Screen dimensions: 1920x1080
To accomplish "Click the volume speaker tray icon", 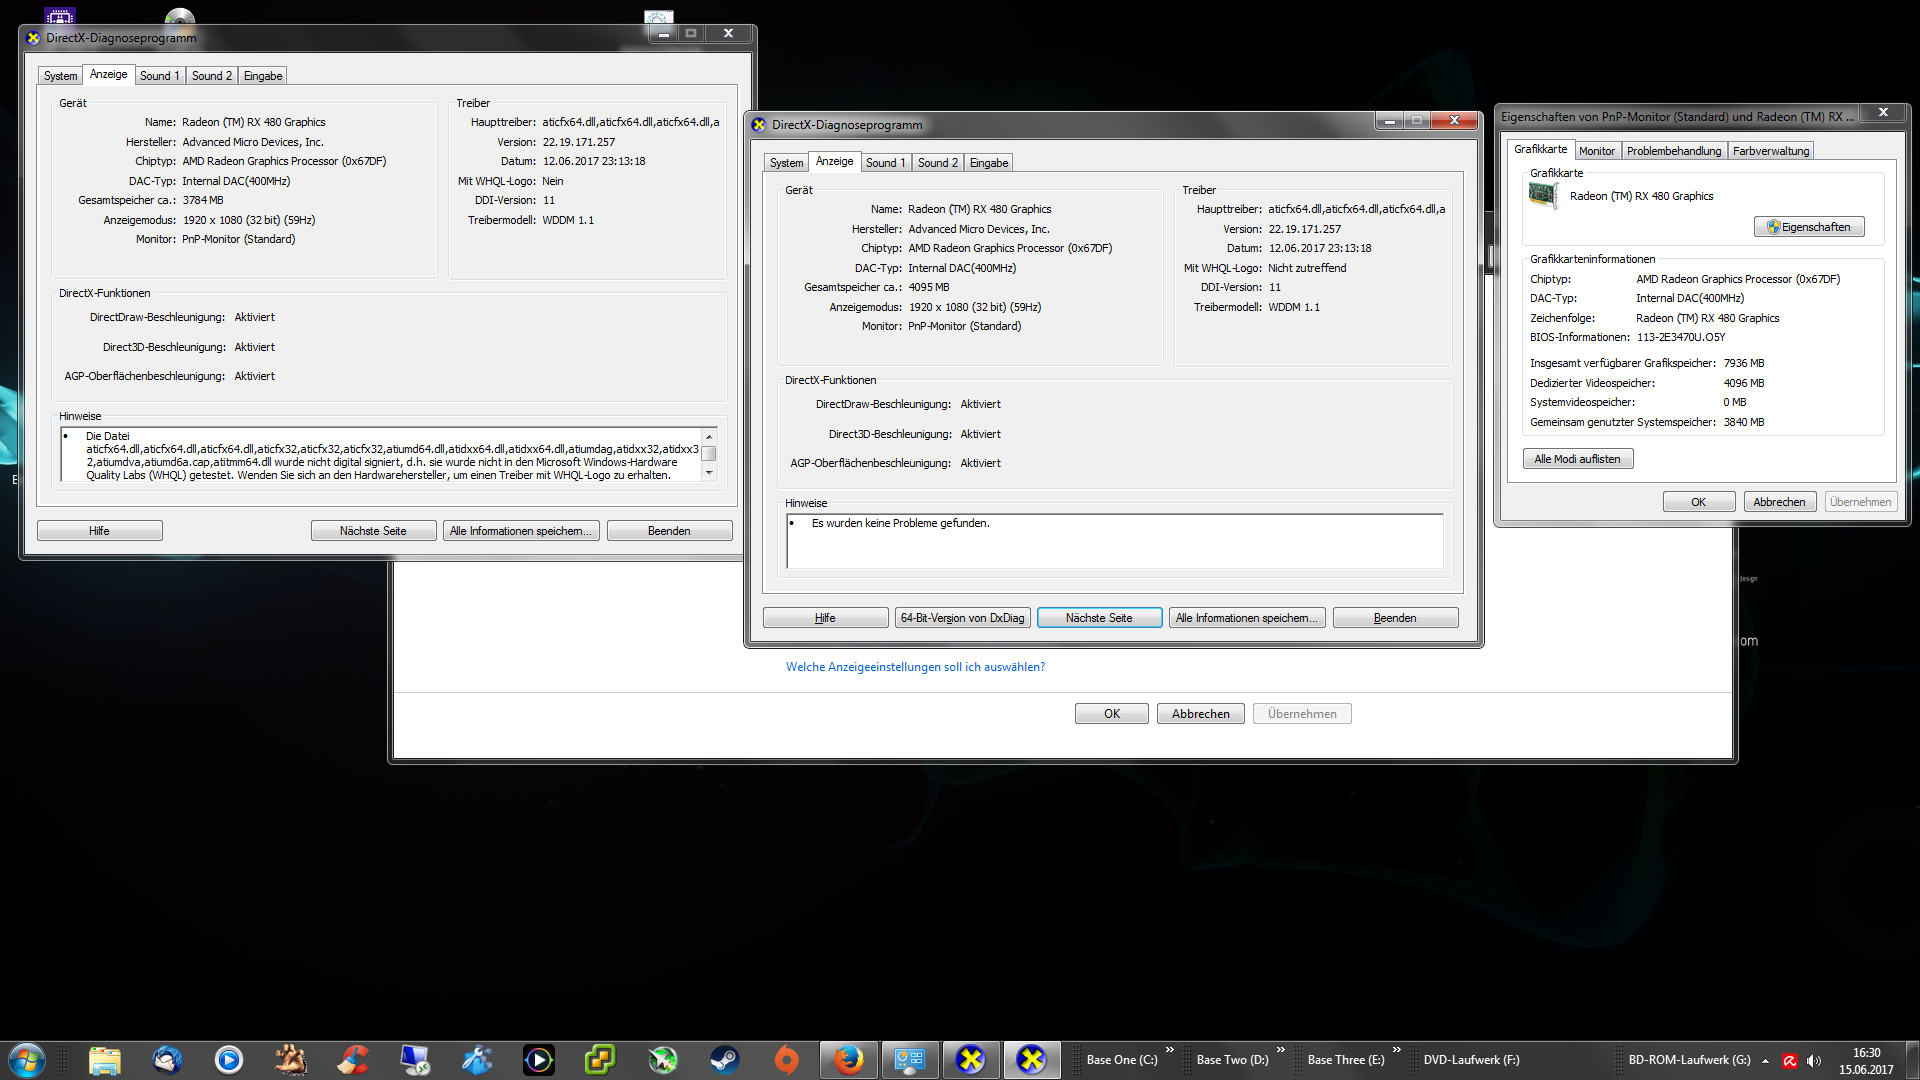I will click(x=1814, y=1061).
